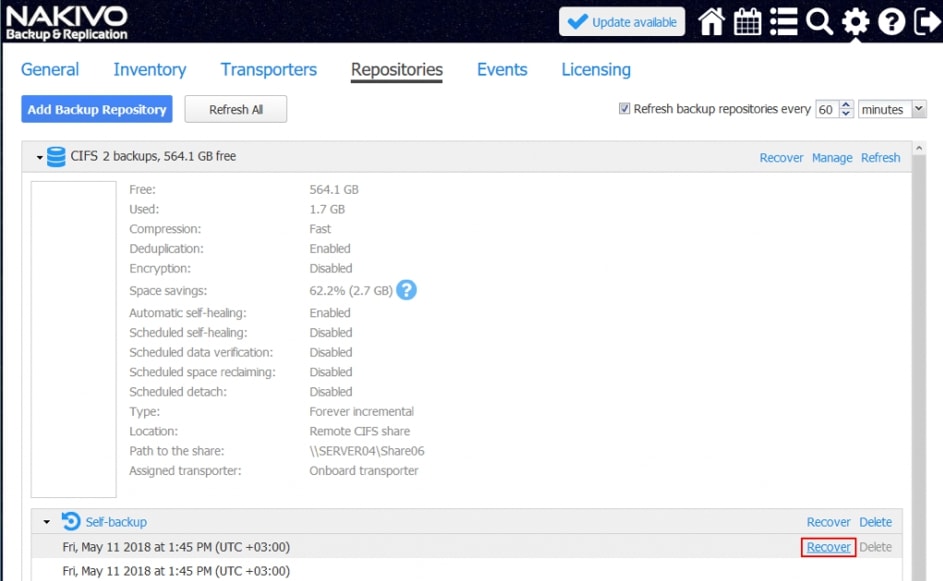Image resolution: width=943 pixels, height=581 pixels.
Task: Open the minutes unit dropdown
Action: (892, 110)
